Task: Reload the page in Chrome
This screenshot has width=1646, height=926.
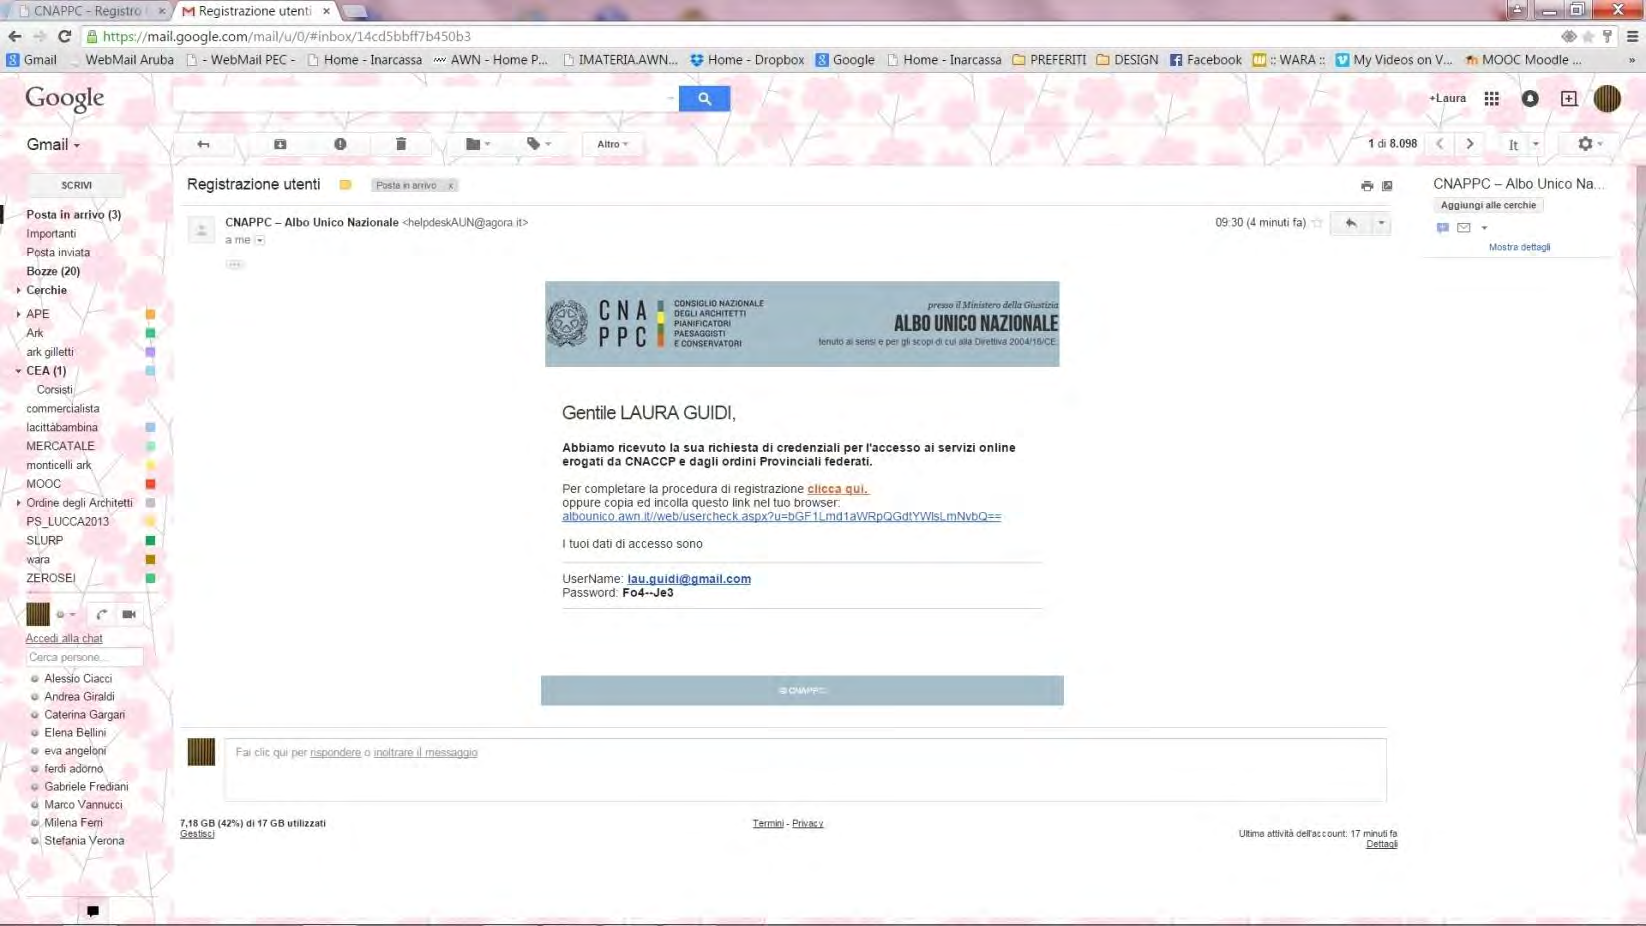Action: point(65,36)
